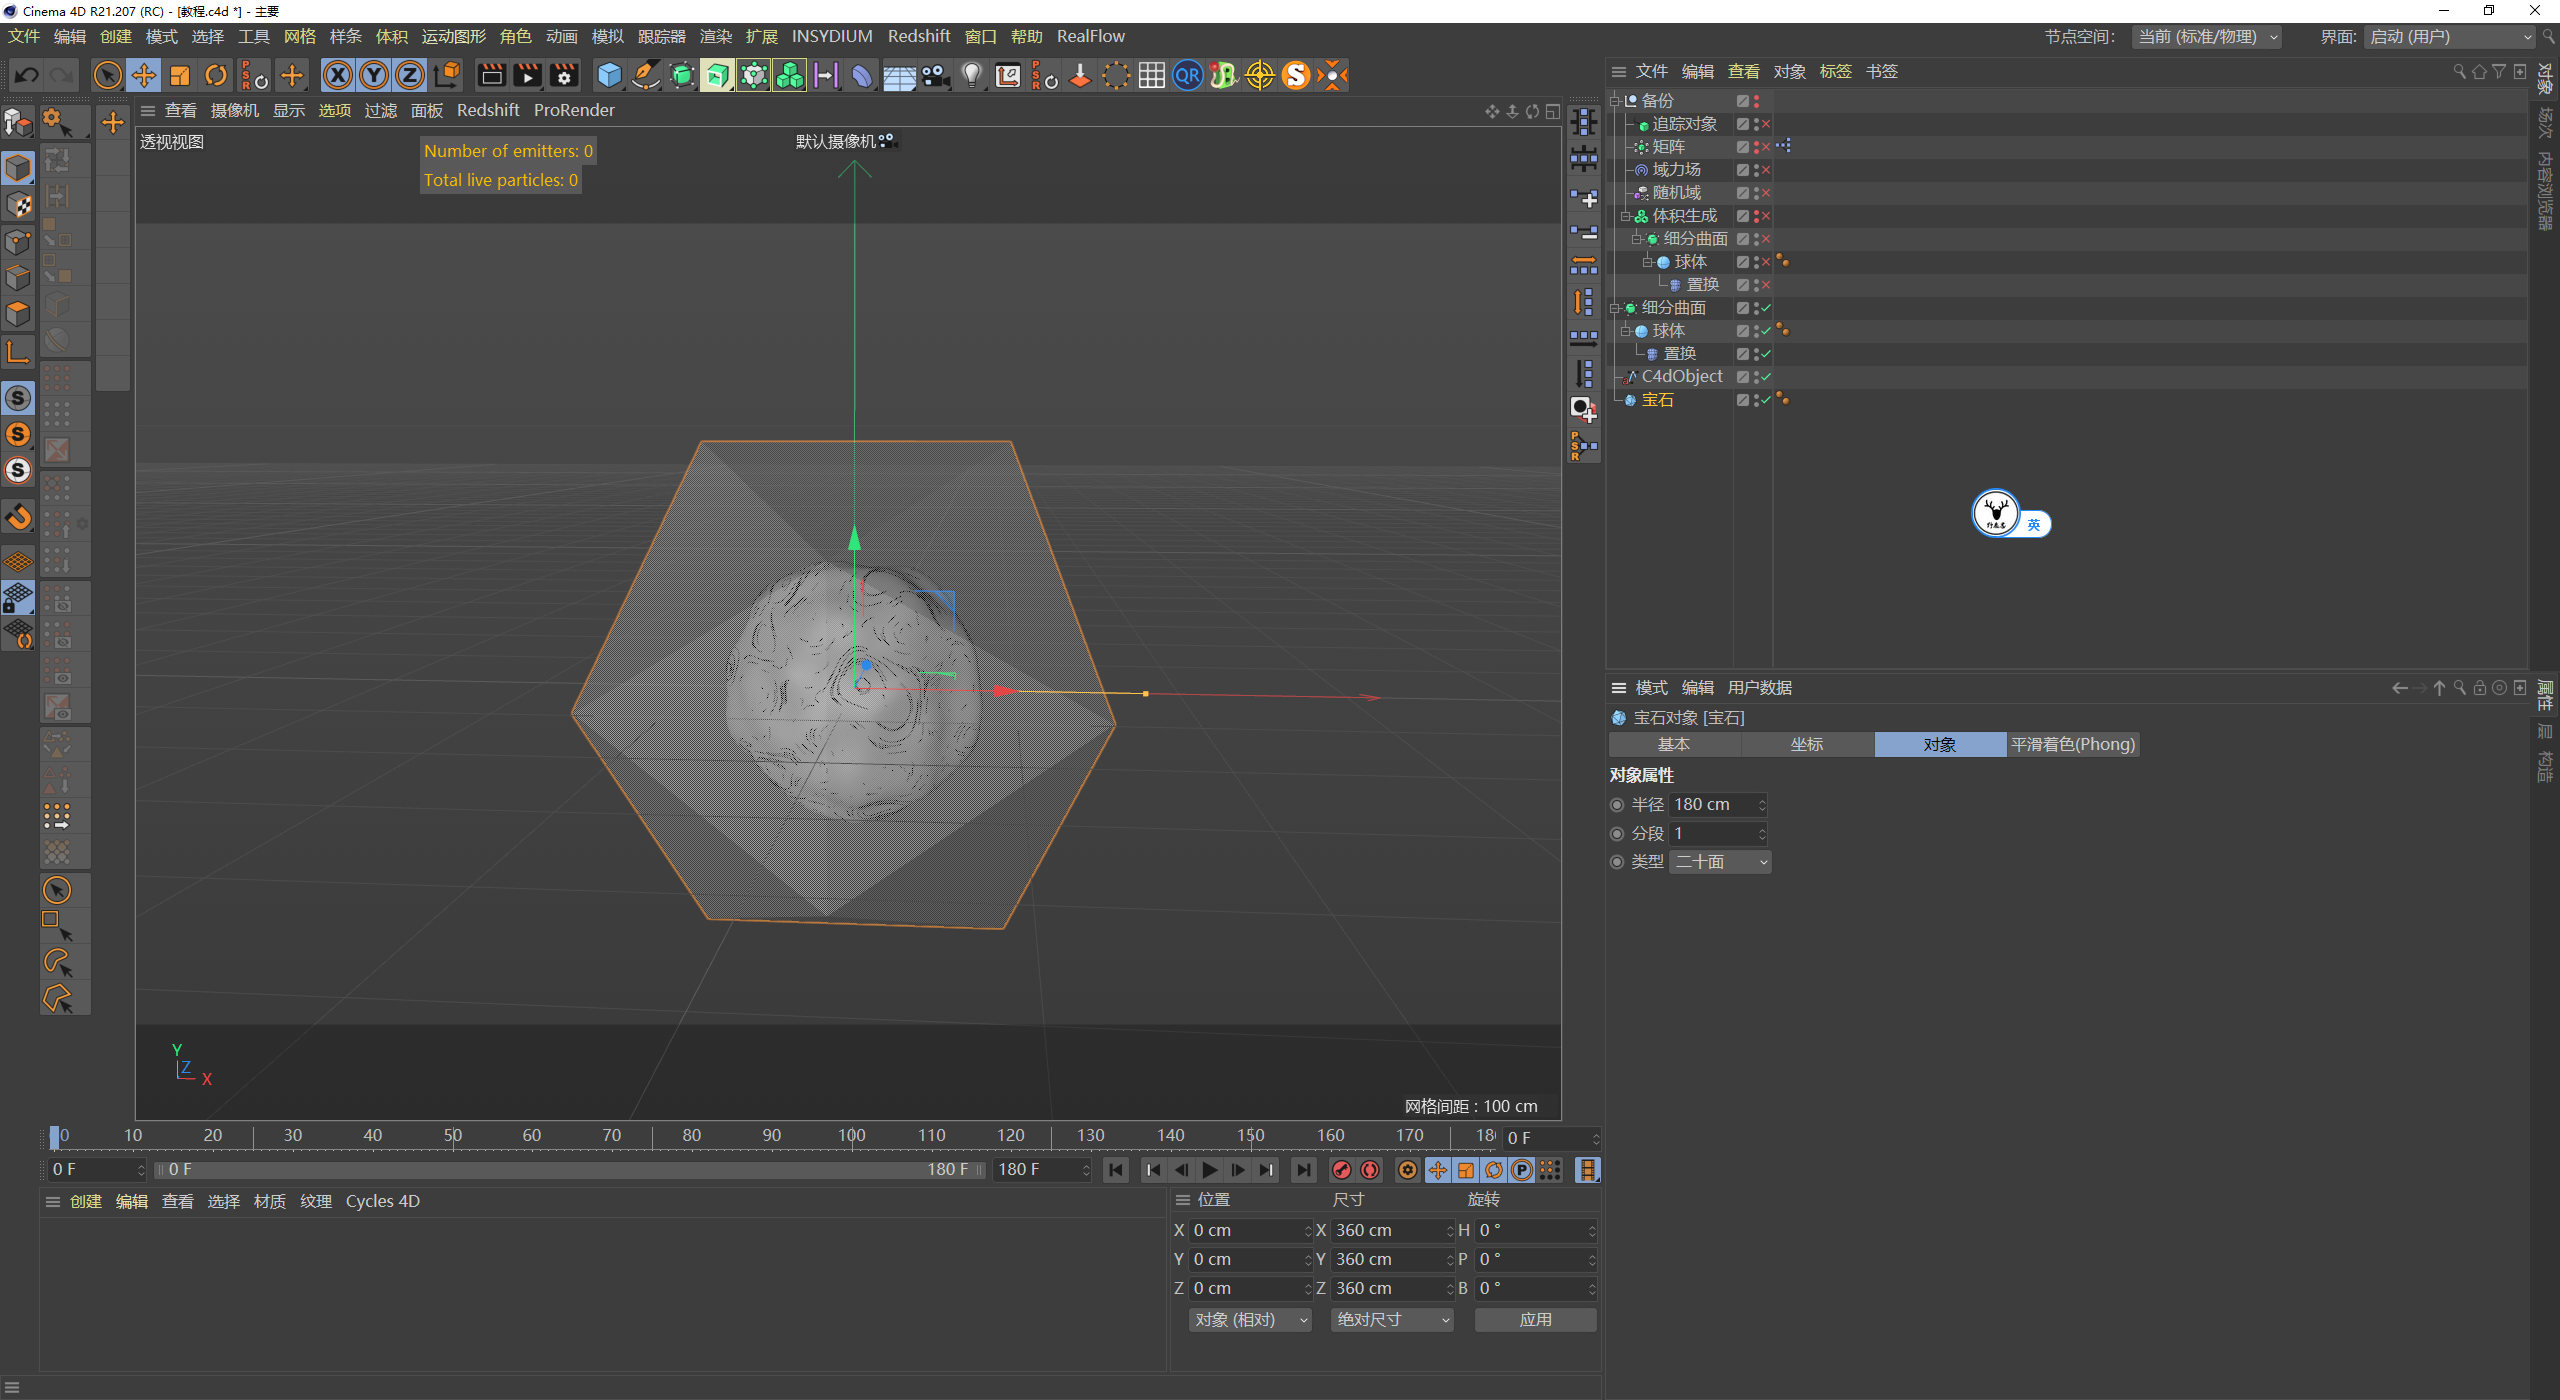Click the Camera object icon

point(936,75)
